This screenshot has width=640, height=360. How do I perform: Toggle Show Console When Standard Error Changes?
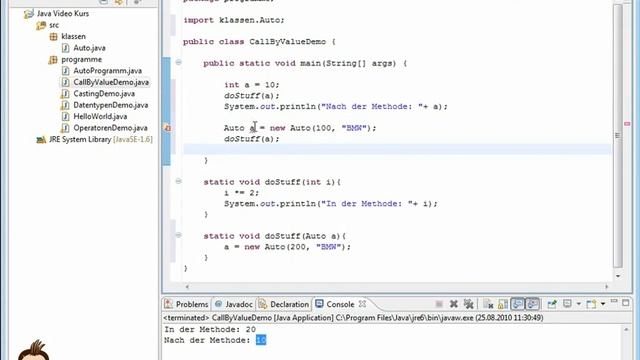(532, 304)
